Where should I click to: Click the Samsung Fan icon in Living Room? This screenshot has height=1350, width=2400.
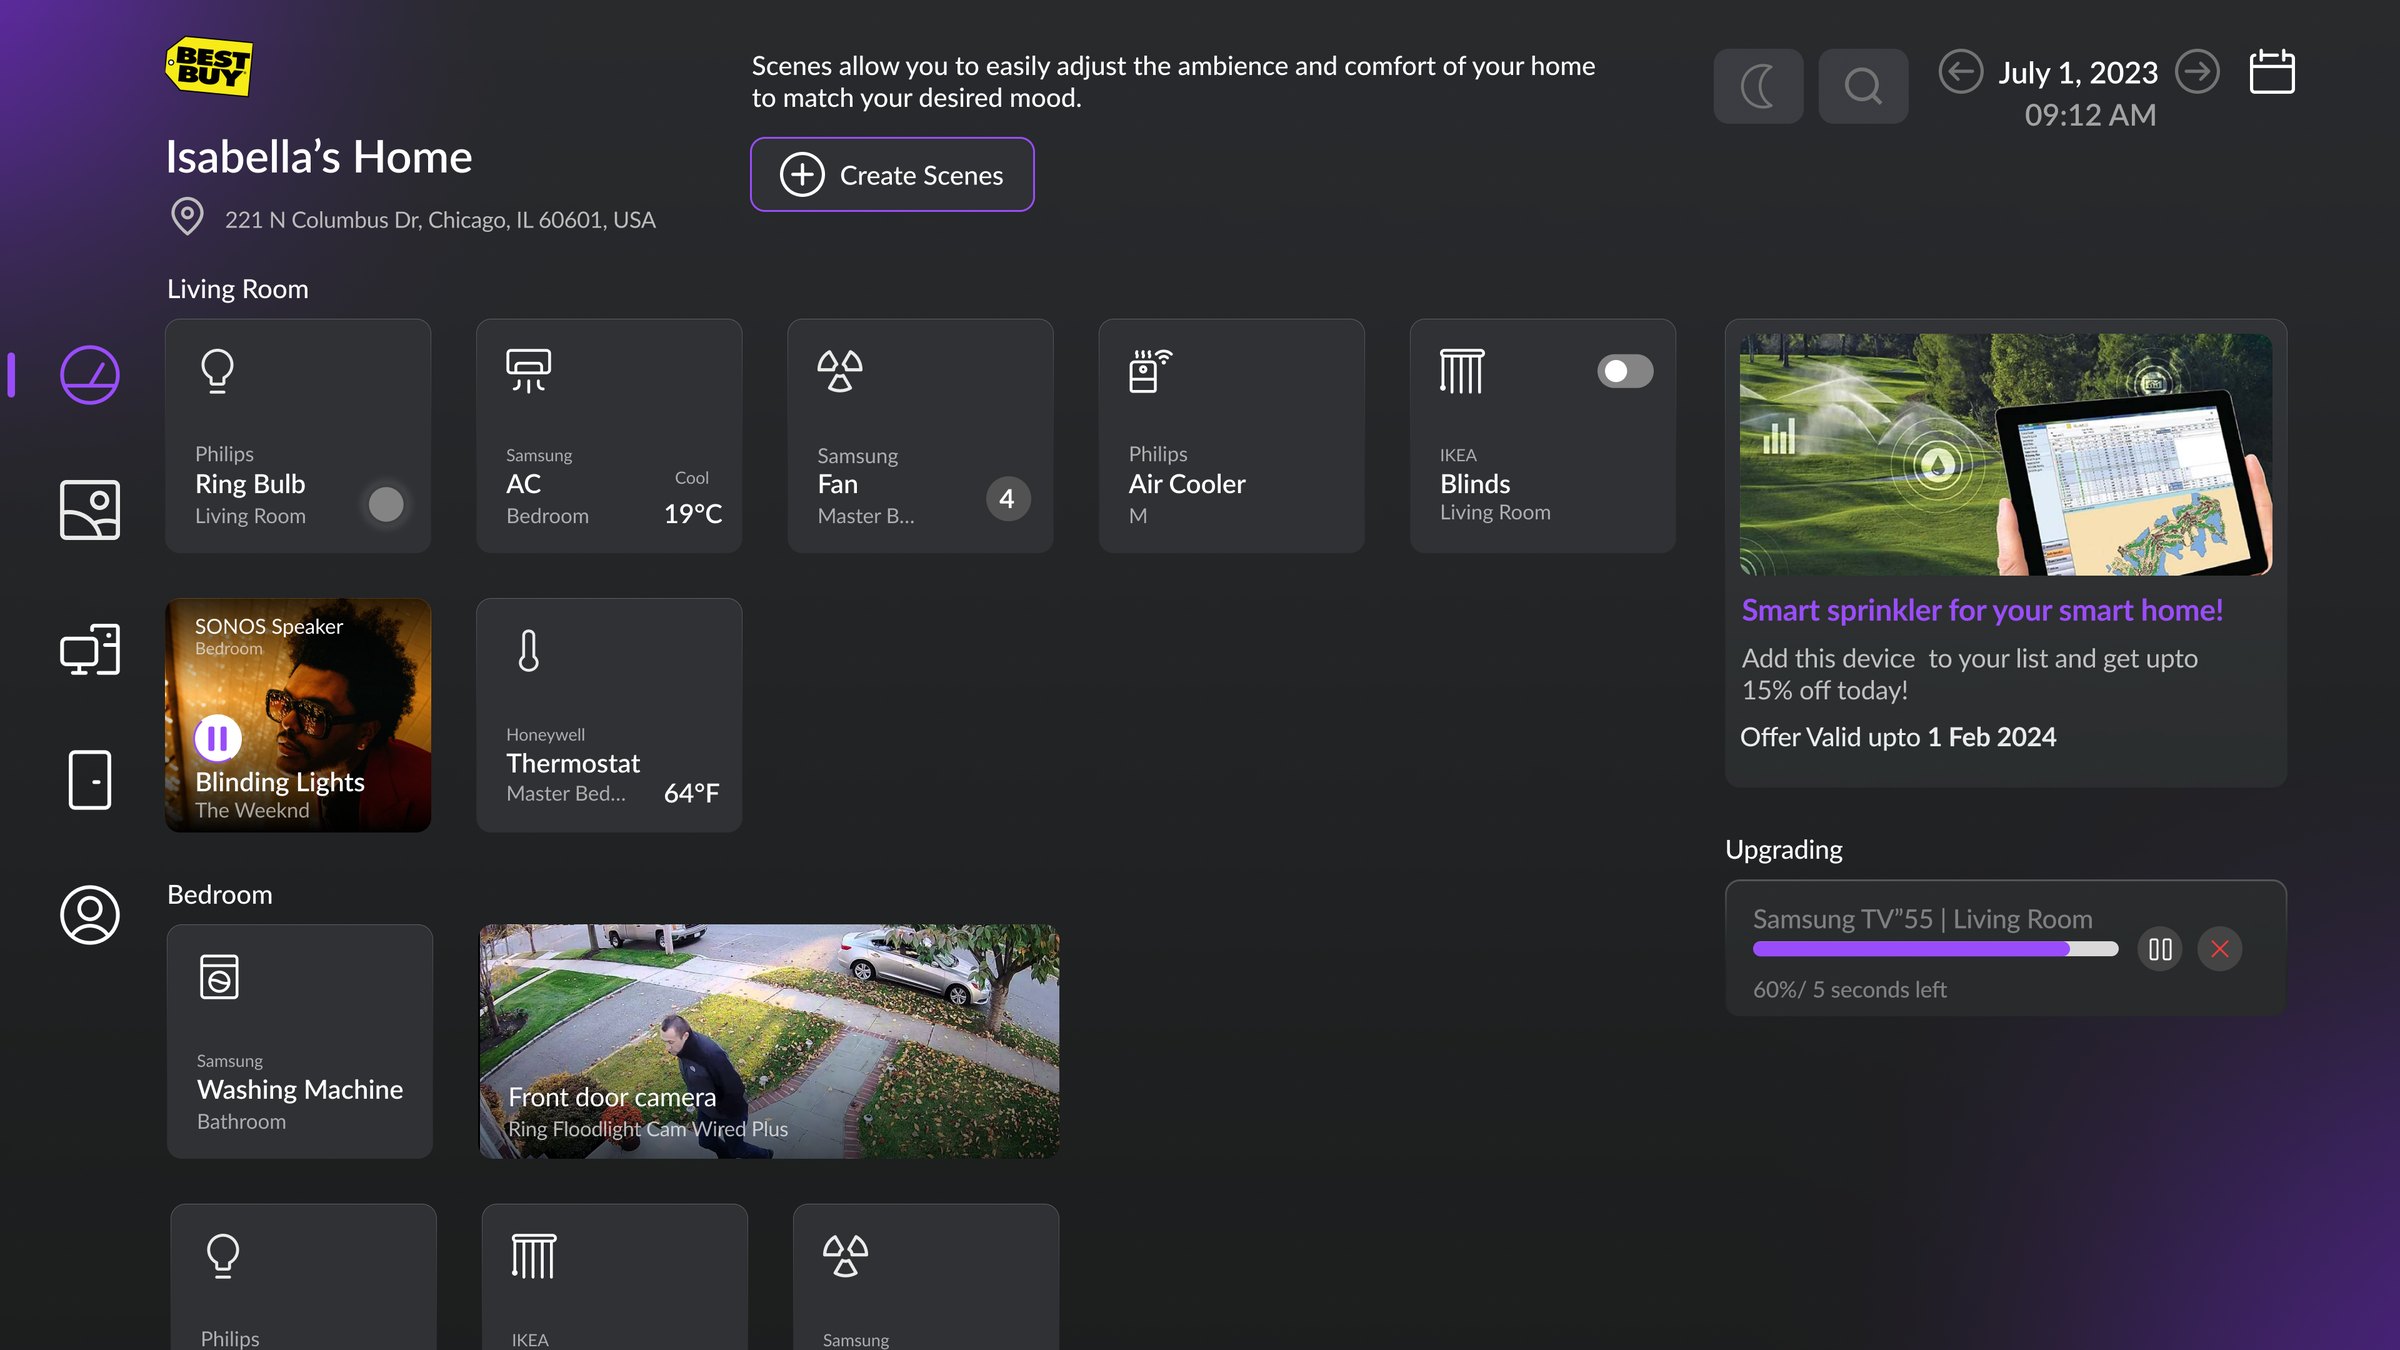coord(840,371)
